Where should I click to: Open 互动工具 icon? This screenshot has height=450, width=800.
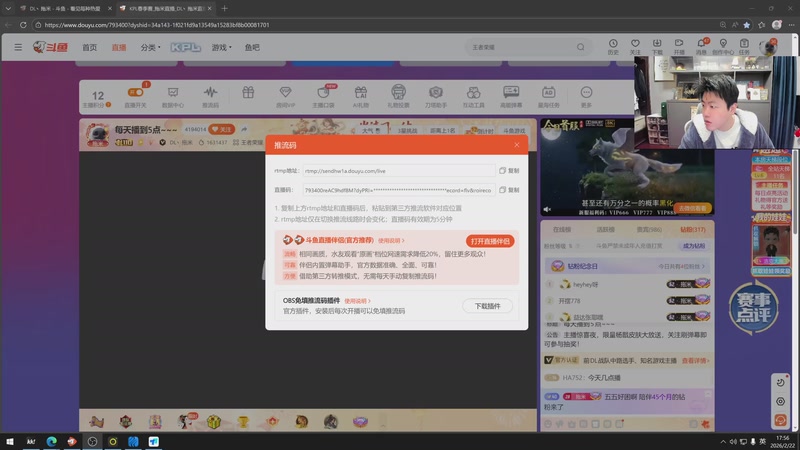(473, 96)
